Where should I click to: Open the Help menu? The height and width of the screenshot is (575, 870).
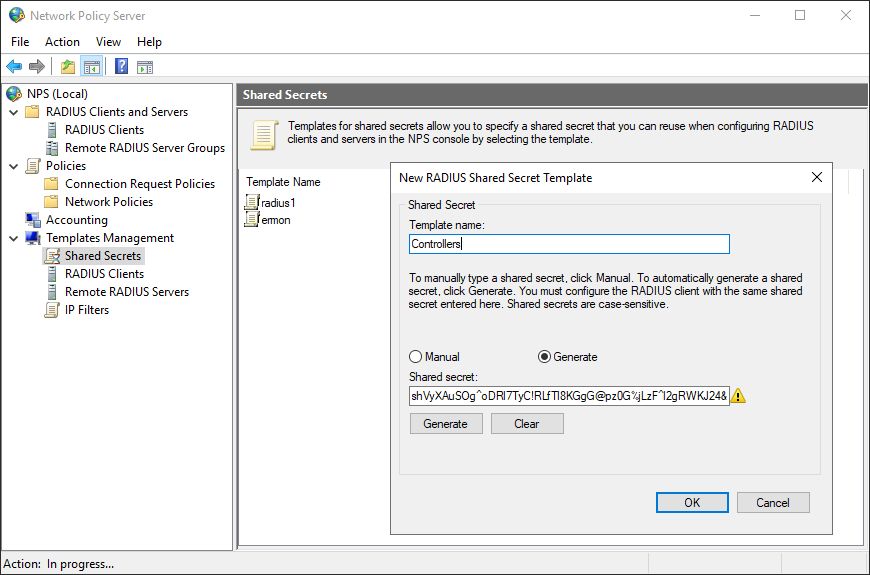click(x=149, y=42)
